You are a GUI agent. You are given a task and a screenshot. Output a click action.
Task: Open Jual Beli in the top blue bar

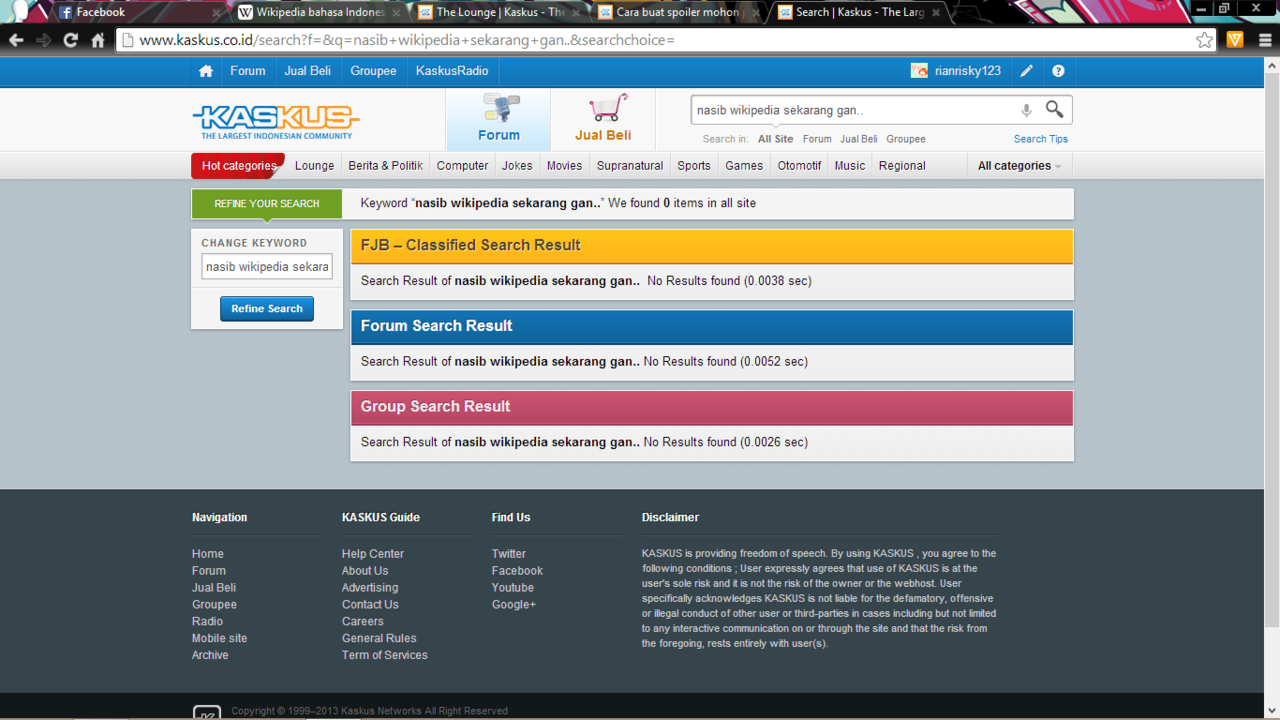(307, 71)
